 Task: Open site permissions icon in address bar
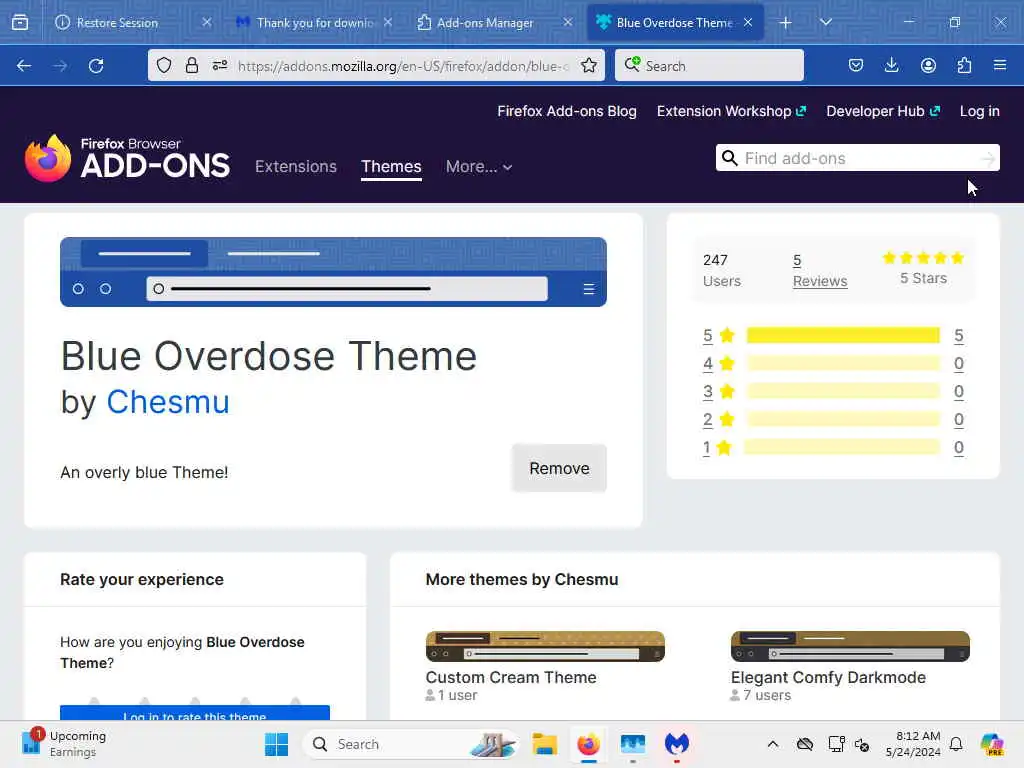coord(219,65)
